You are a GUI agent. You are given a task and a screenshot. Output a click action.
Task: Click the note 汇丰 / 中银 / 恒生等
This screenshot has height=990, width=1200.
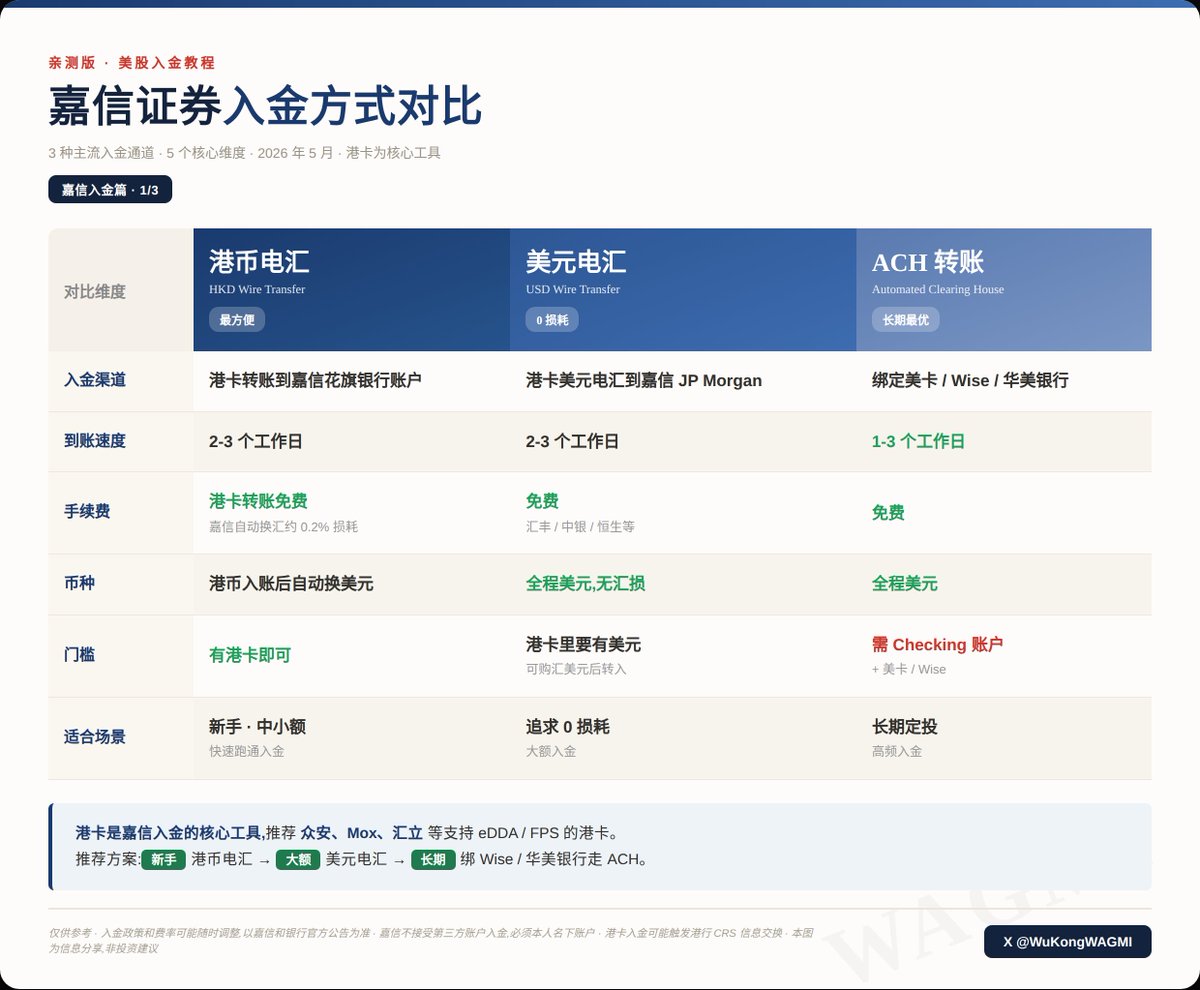[x=580, y=526]
